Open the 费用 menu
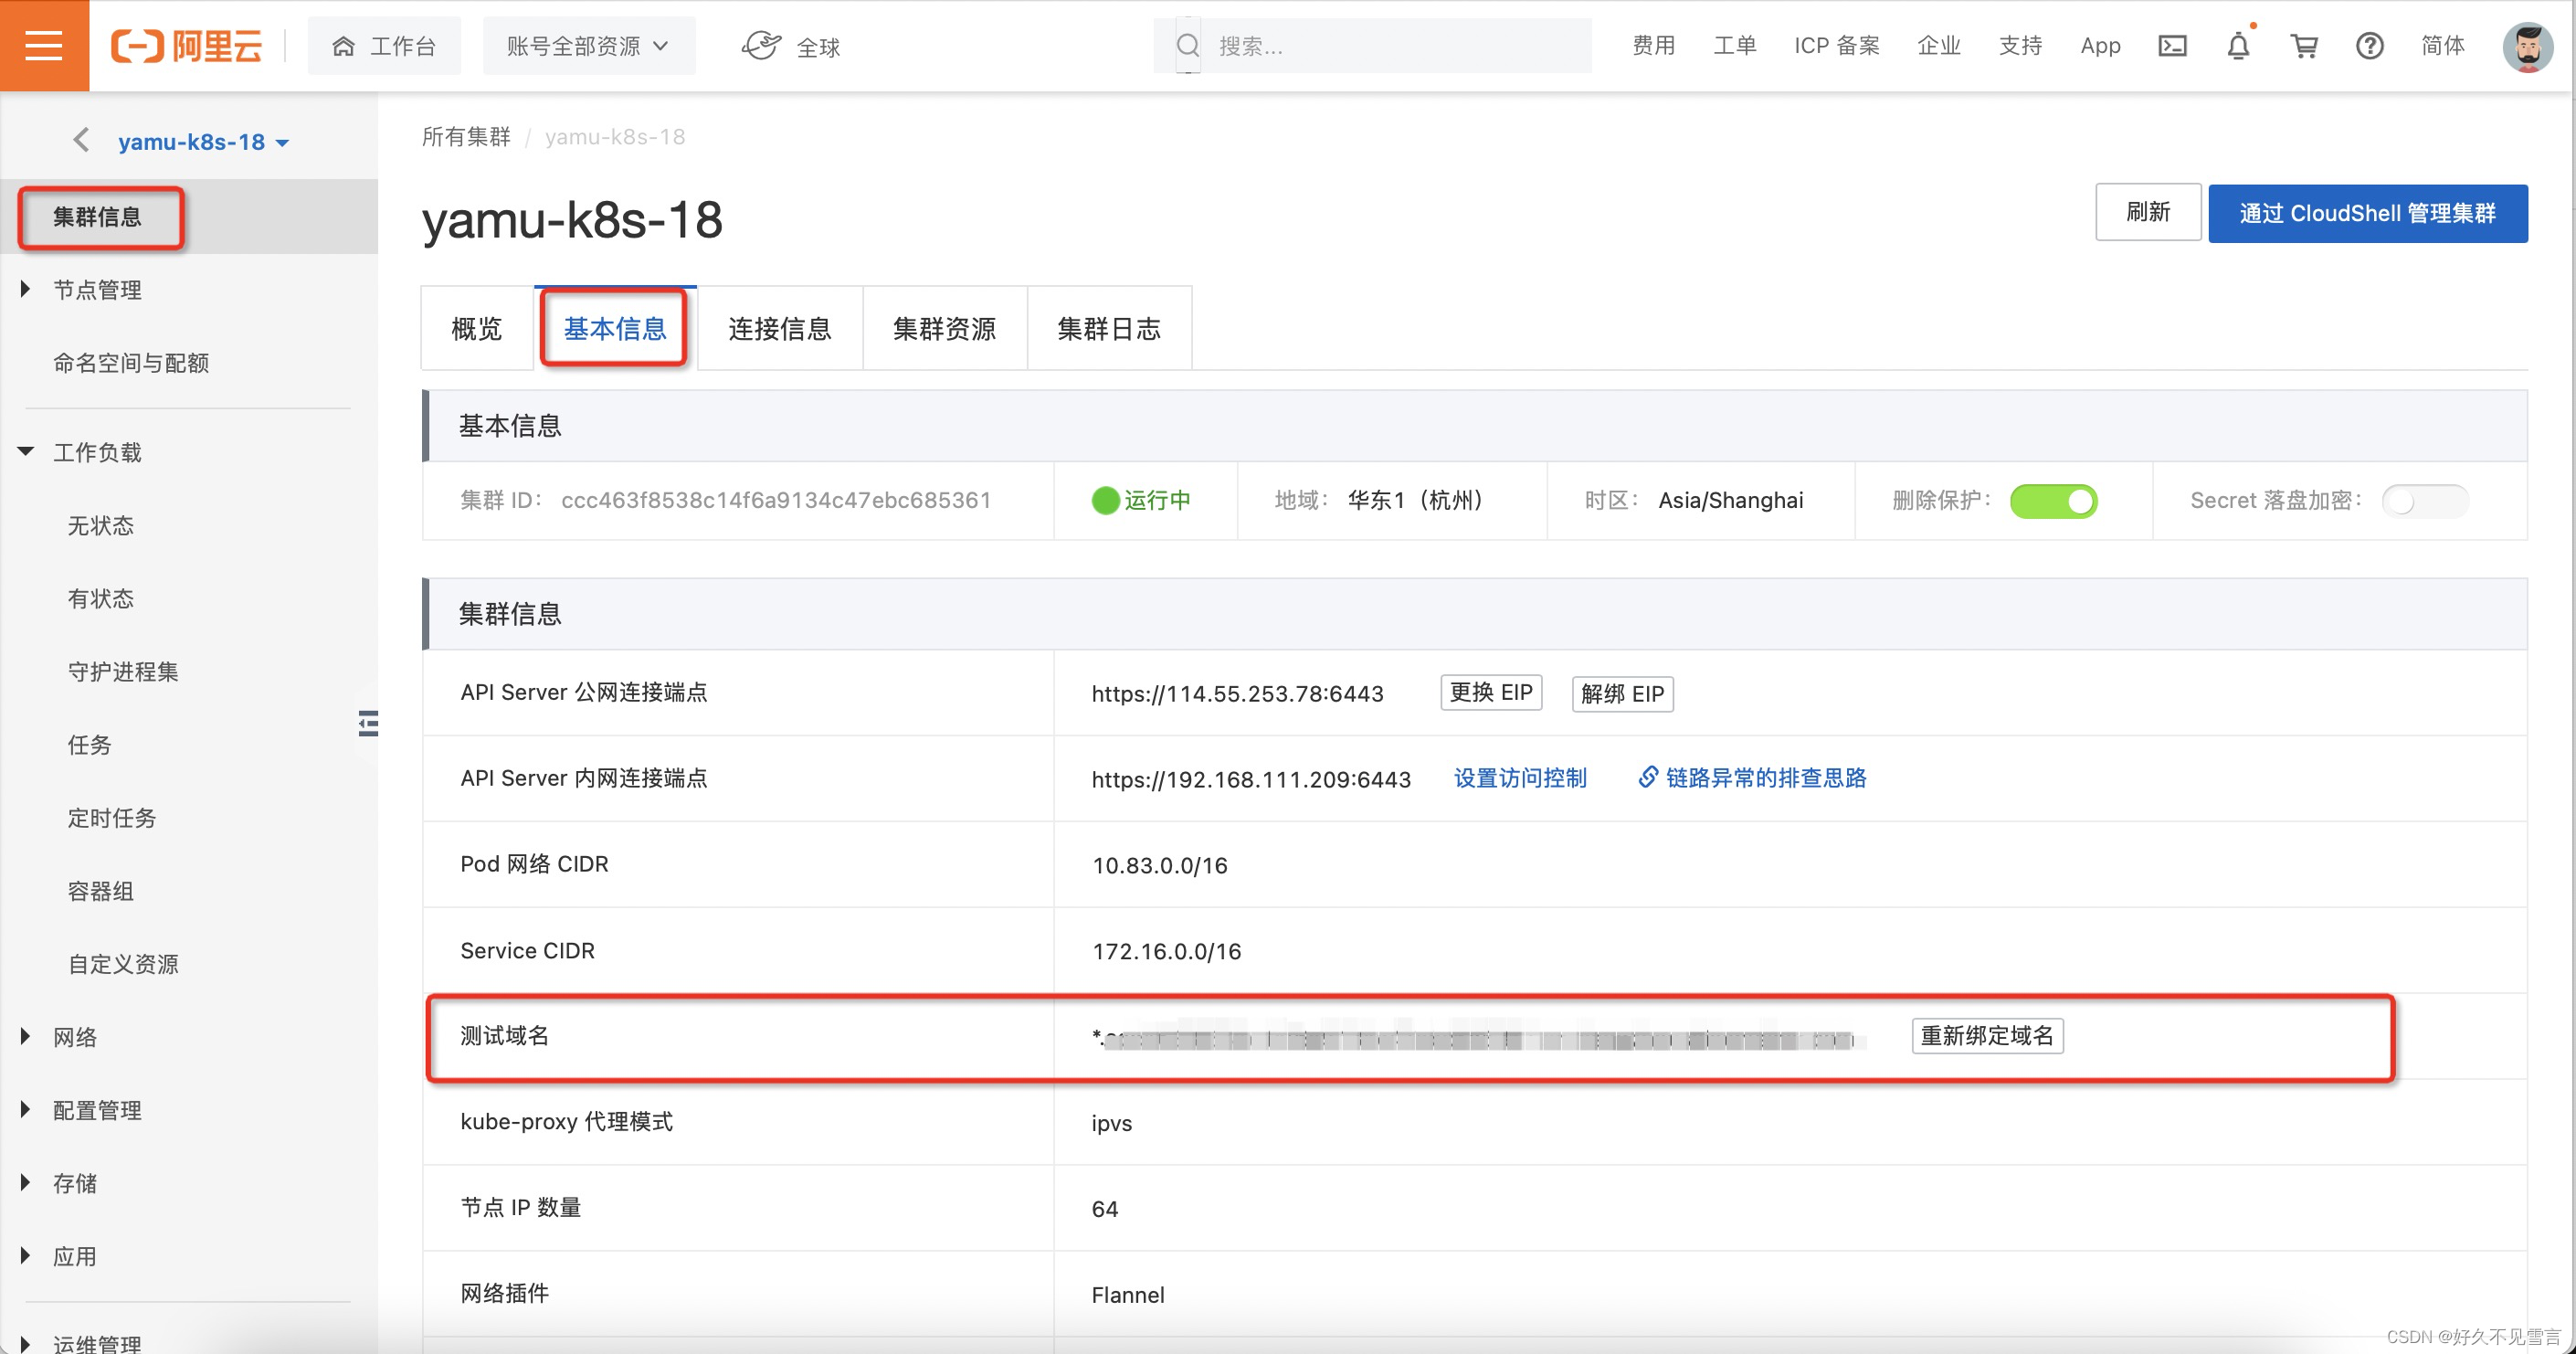2576x1354 pixels. [x=1653, y=46]
